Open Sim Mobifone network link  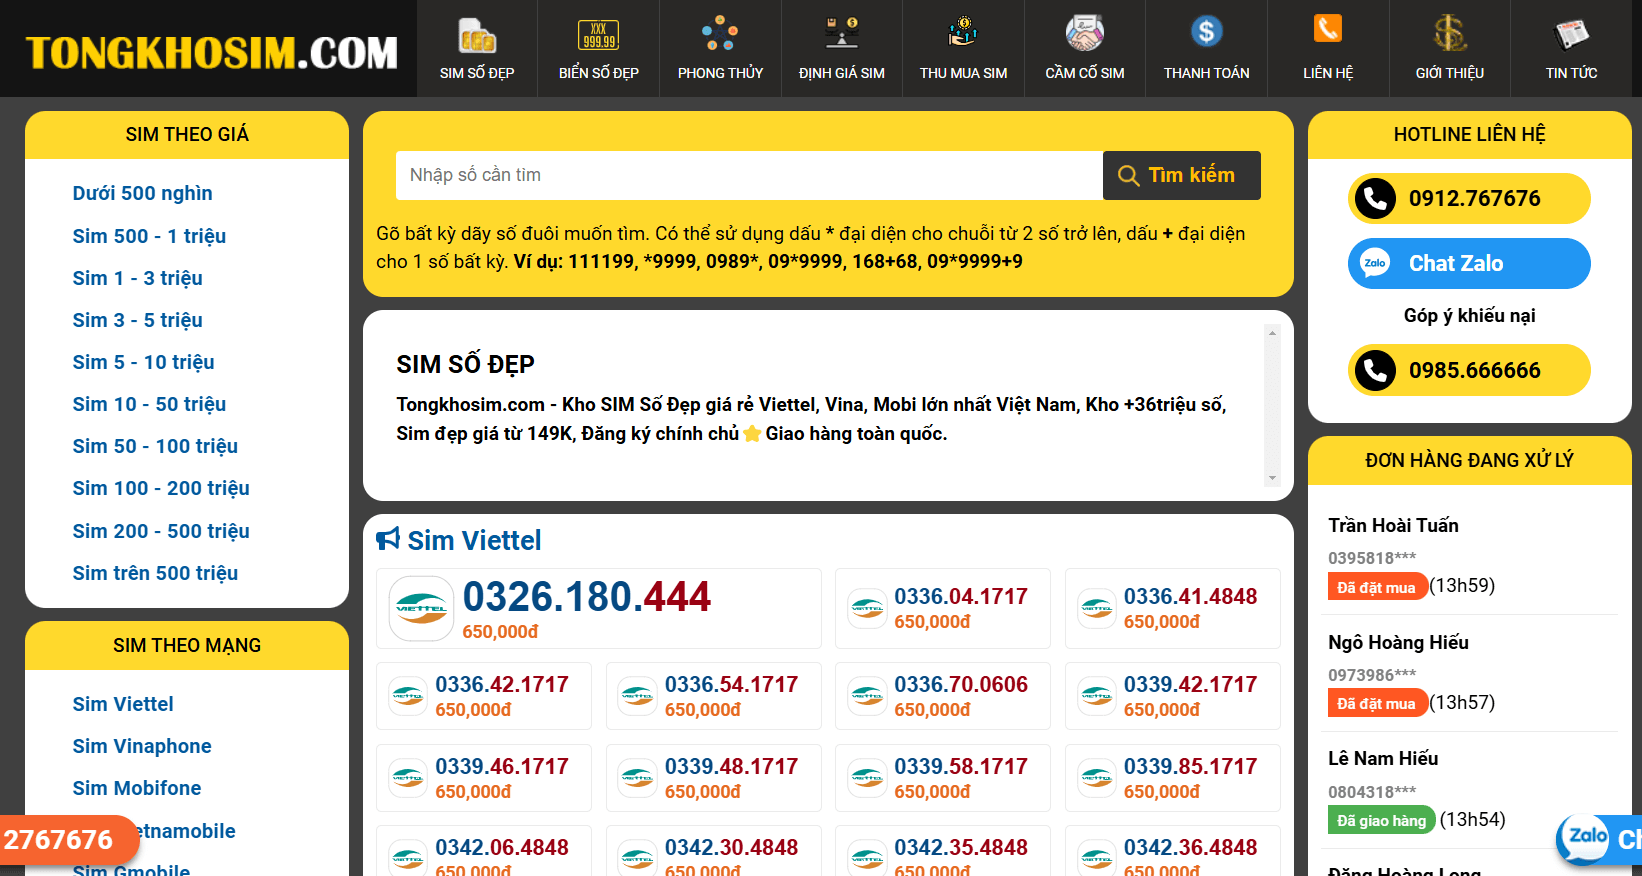coord(137,788)
